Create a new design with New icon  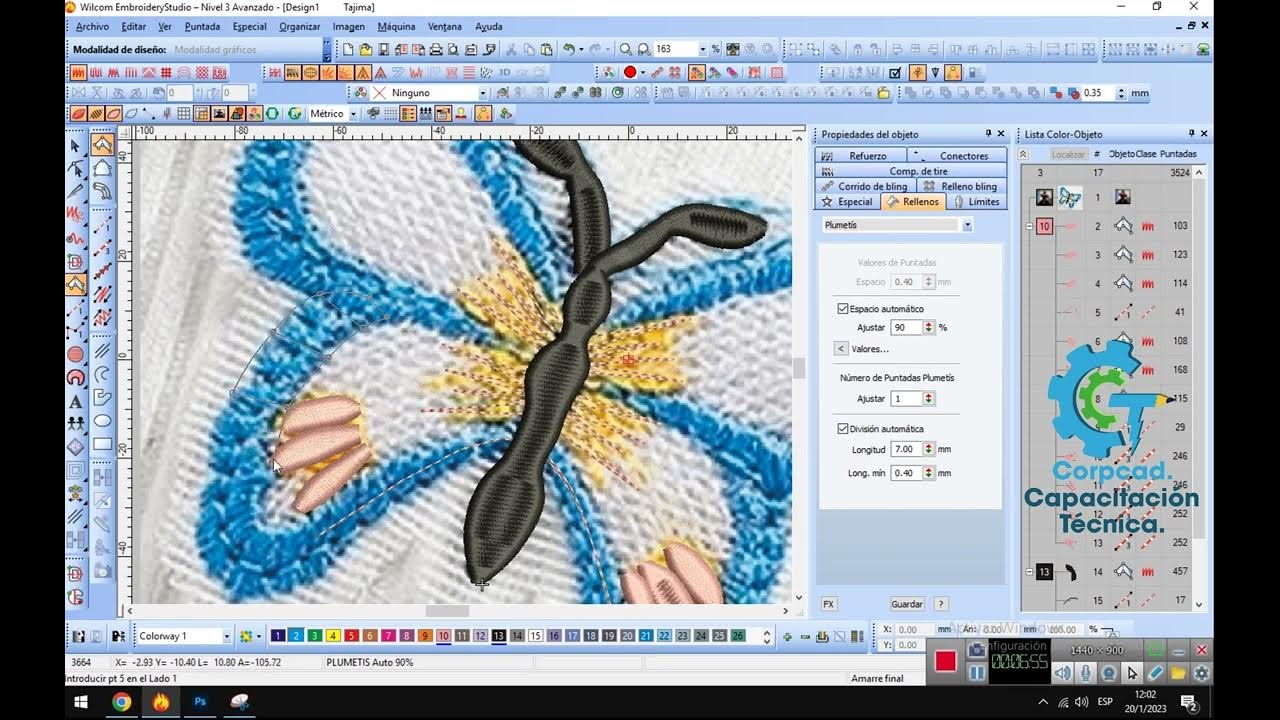tap(347, 49)
